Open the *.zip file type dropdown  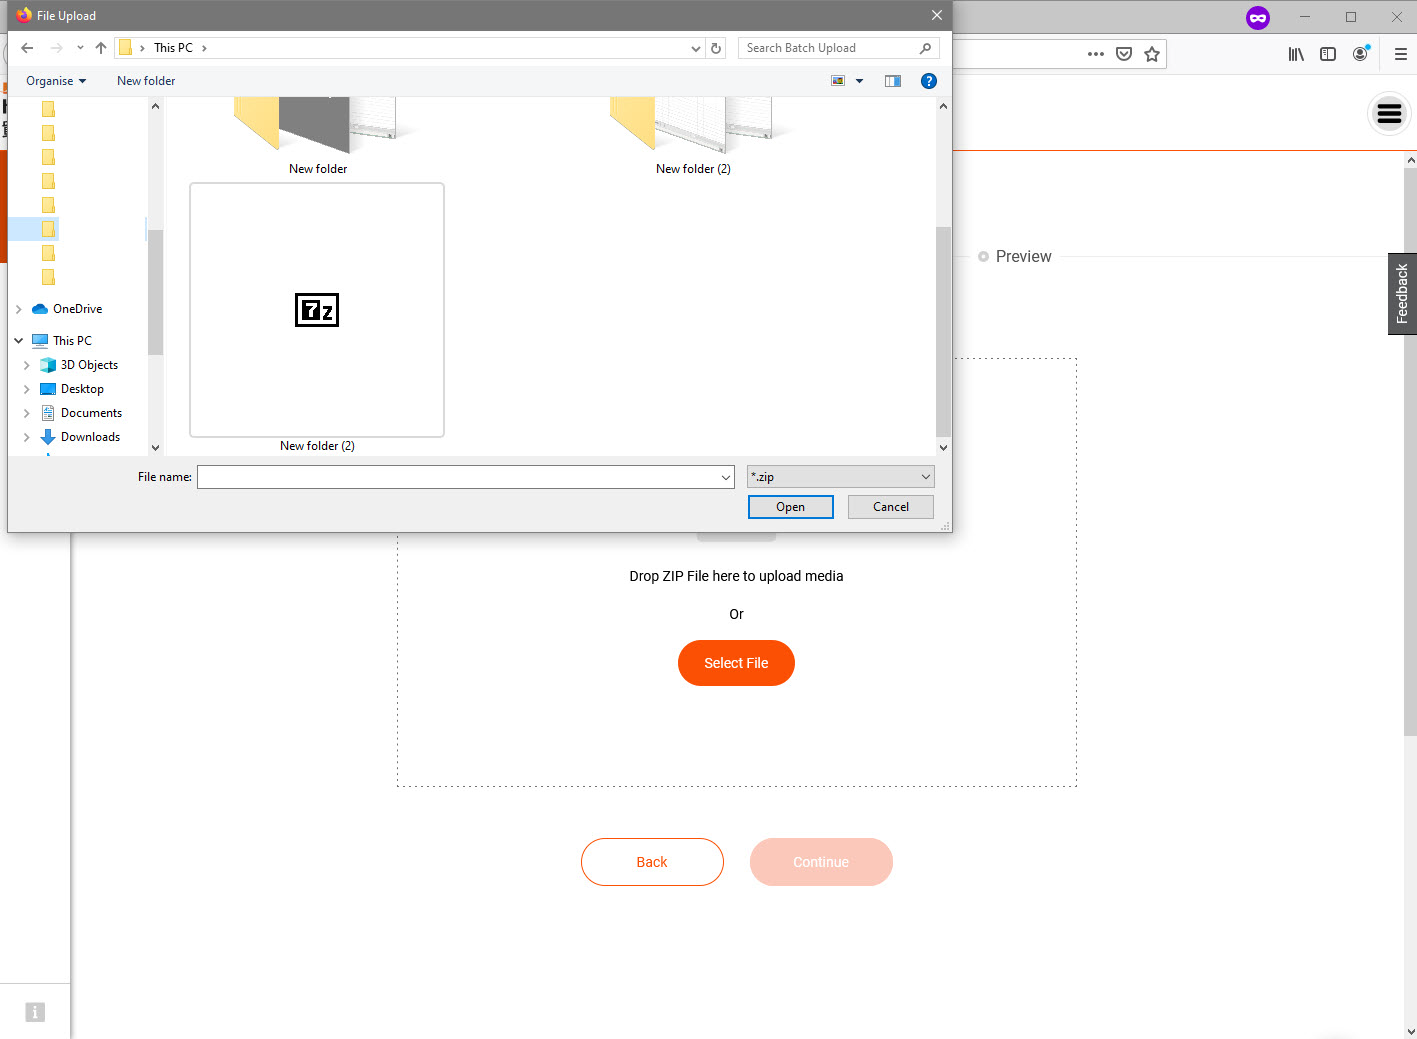(840, 477)
